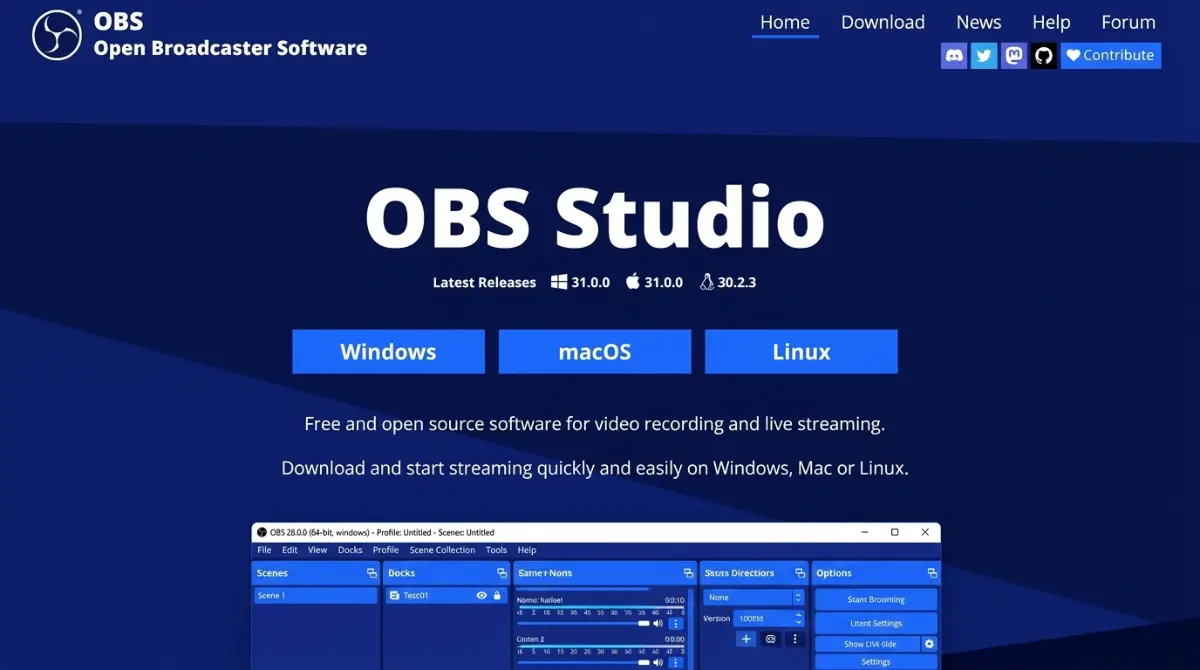Toggle visibility eye of Tesc01
The image size is (1200, 670).
click(482, 595)
